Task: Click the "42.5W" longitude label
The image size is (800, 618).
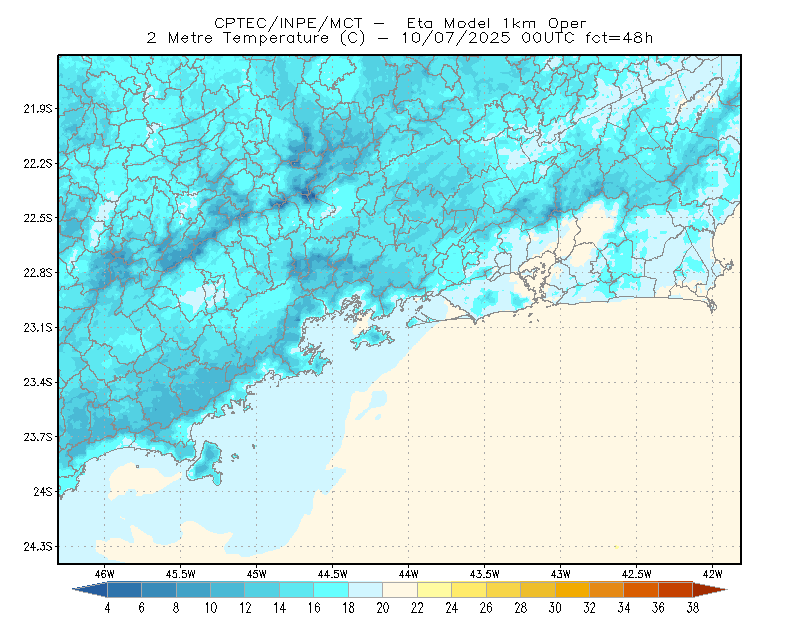Action: [637, 574]
